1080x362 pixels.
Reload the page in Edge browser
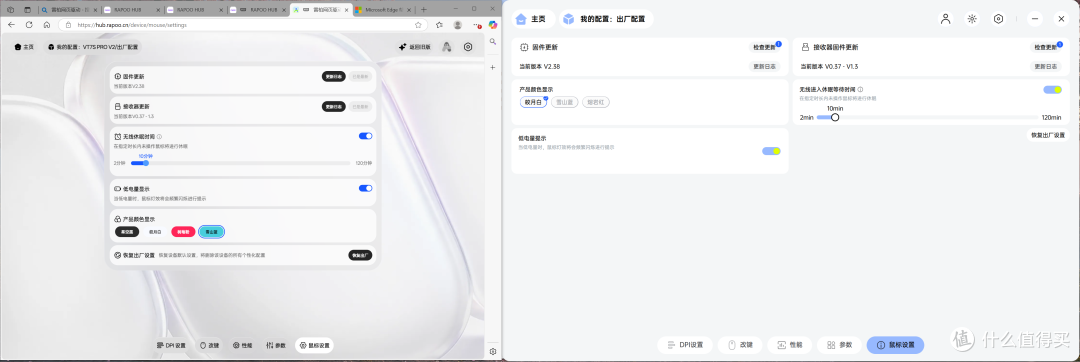(29, 24)
